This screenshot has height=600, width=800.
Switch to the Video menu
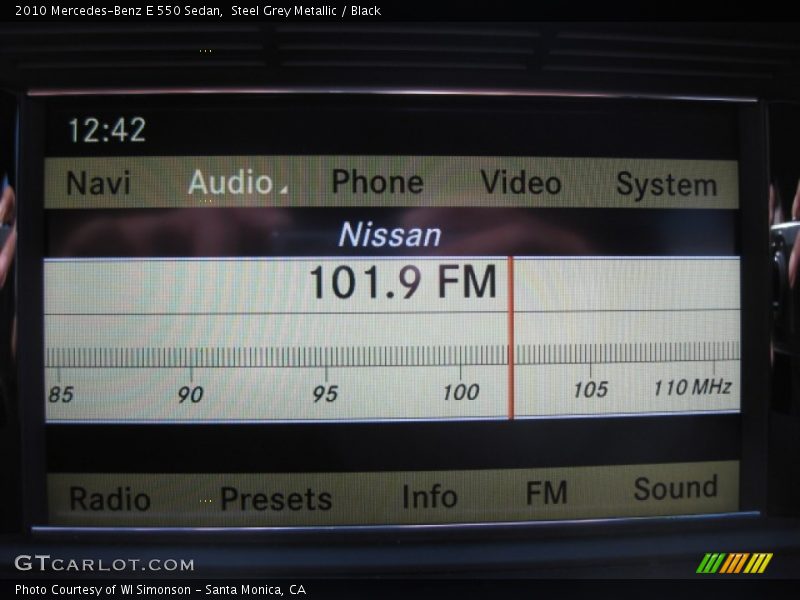point(521,183)
